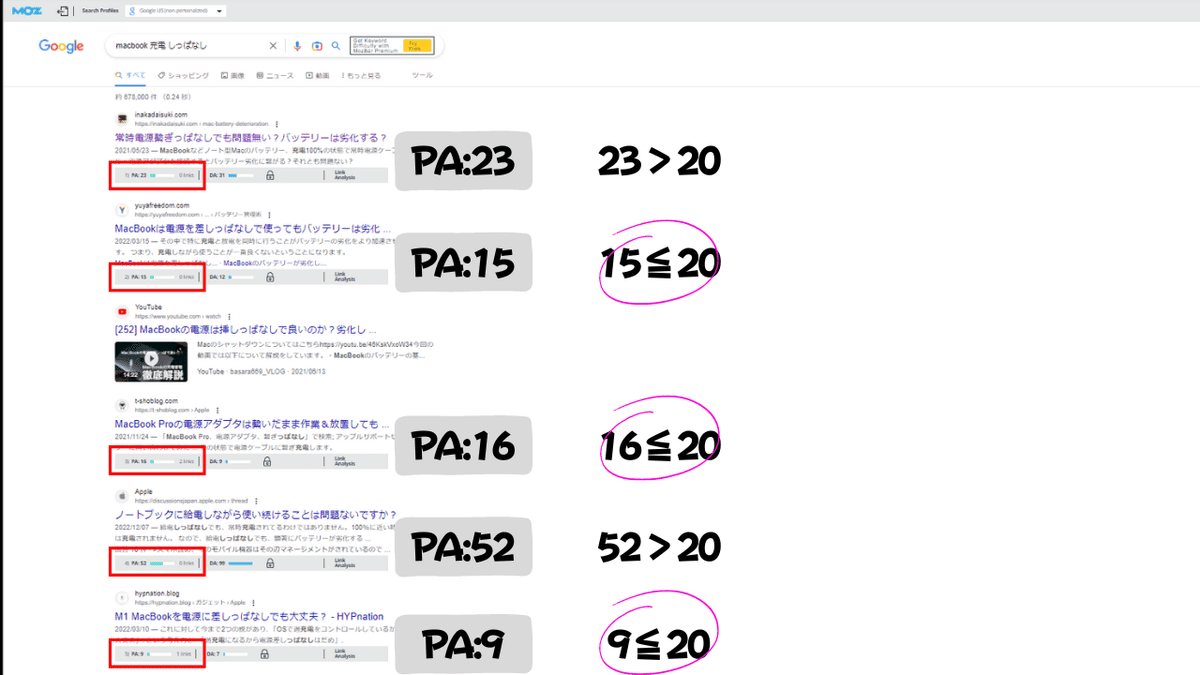This screenshot has width=1200, height=675.
Task: Open Link Analysis for Apple result
Action: click(345, 564)
